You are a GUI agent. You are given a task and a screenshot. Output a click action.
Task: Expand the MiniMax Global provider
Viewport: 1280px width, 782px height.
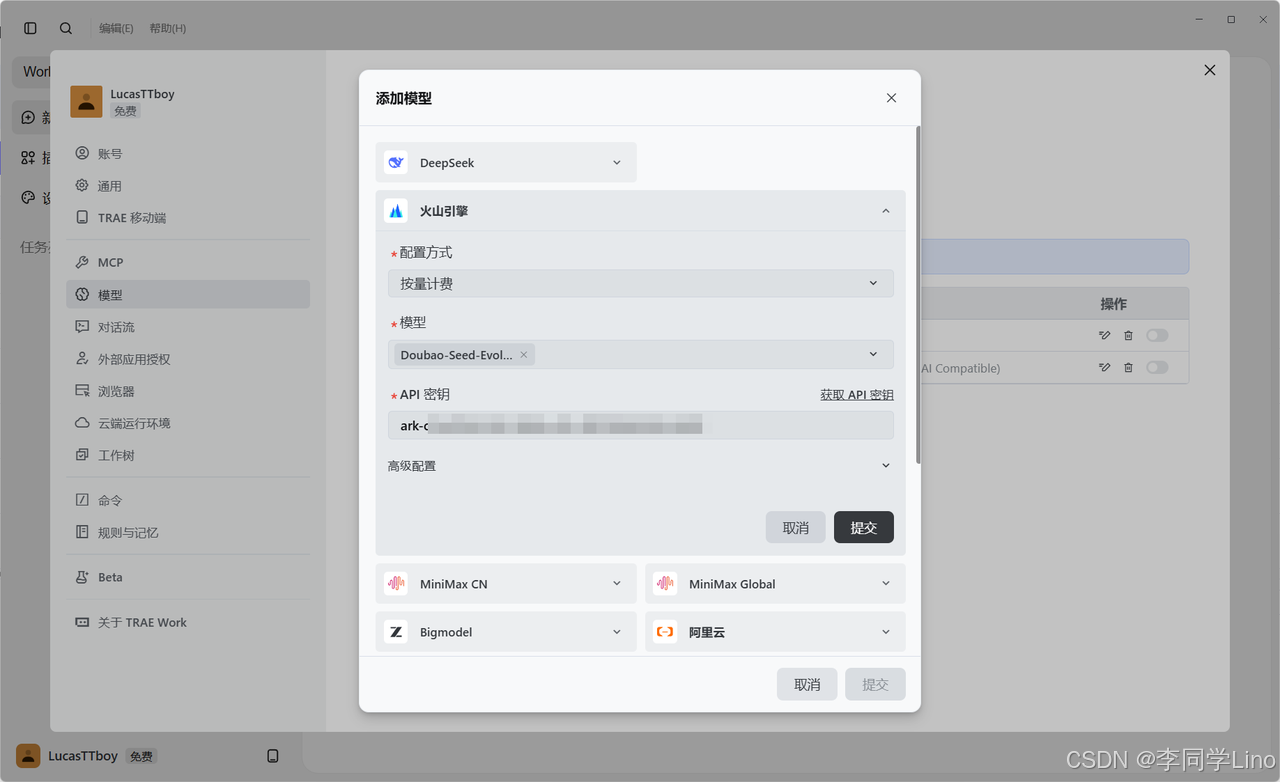pyautogui.click(x=775, y=584)
